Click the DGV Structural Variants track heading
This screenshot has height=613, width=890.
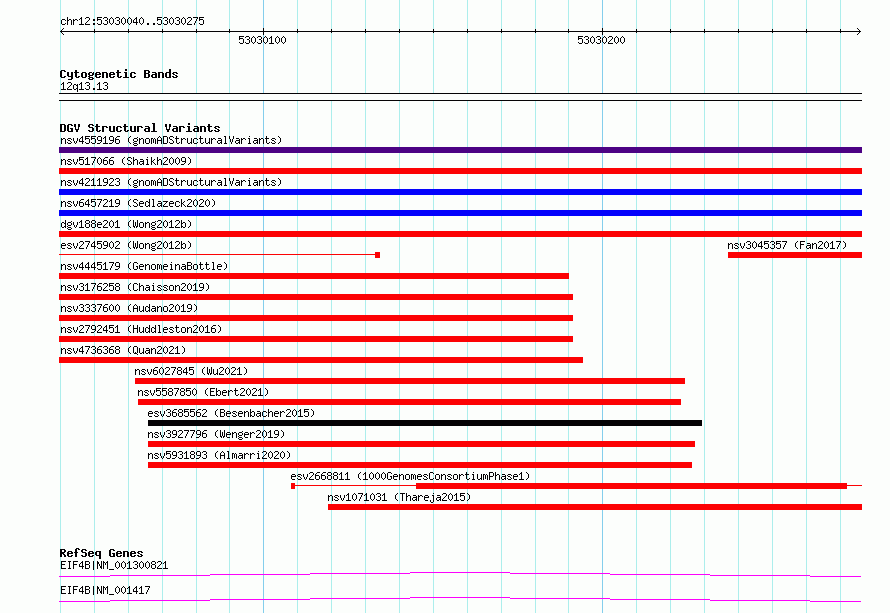tap(140, 128)
